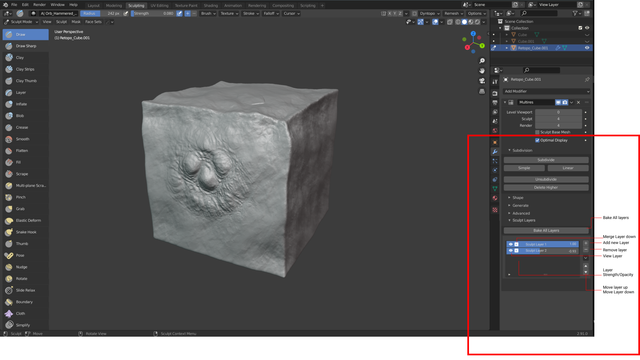The image size is (640, 360).
Task: Select the Inflate brush
Action: pos(25,104)
